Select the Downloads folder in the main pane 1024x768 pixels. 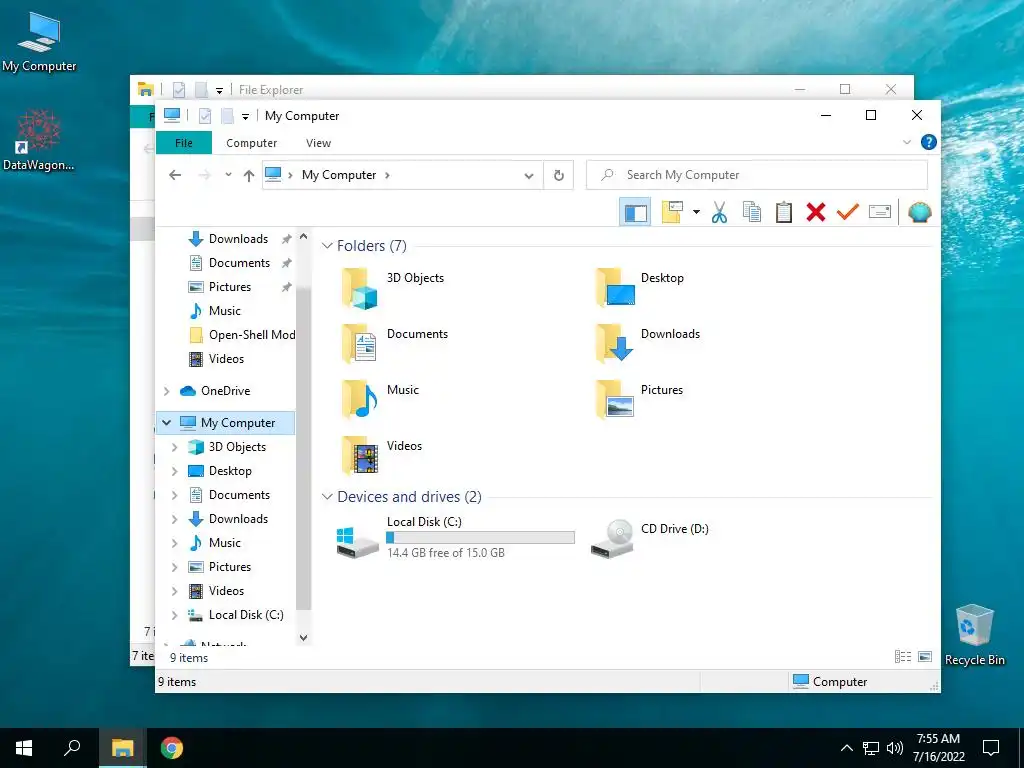tap(647, 344)
